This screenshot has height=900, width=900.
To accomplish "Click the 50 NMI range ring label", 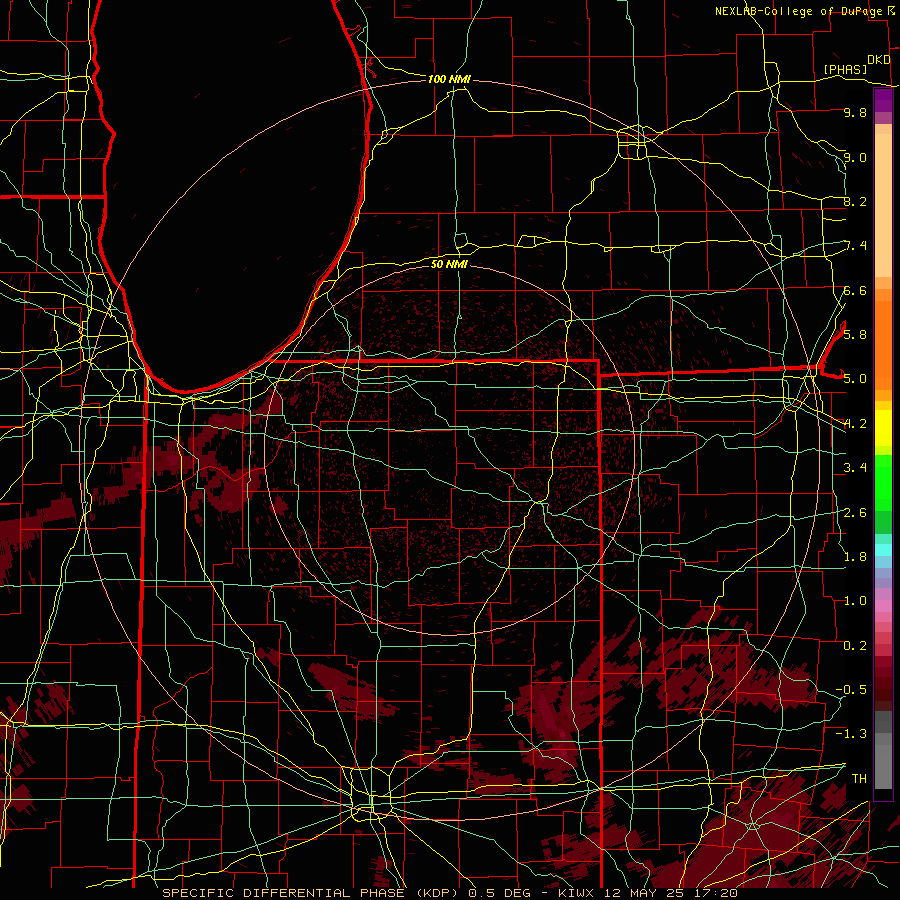I will [x=449, y=264].
